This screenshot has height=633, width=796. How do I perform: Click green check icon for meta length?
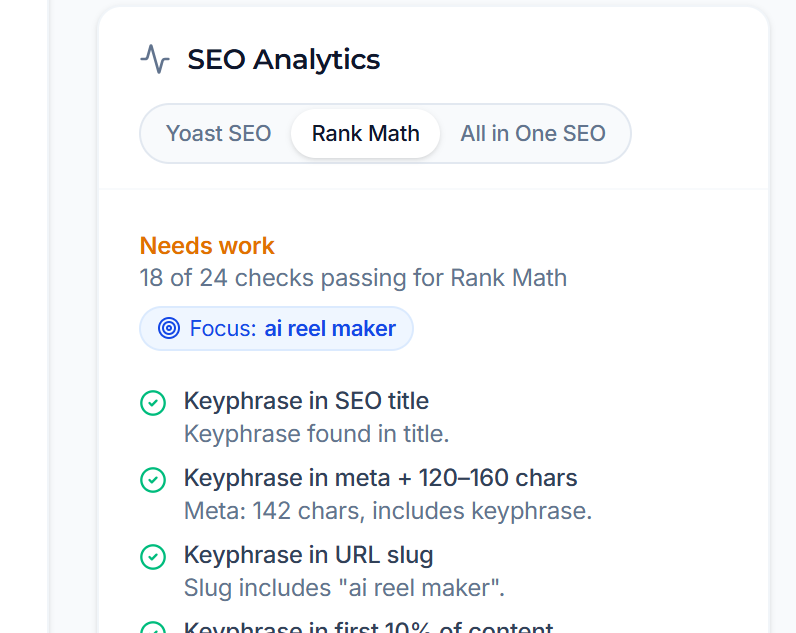(153, 480)
